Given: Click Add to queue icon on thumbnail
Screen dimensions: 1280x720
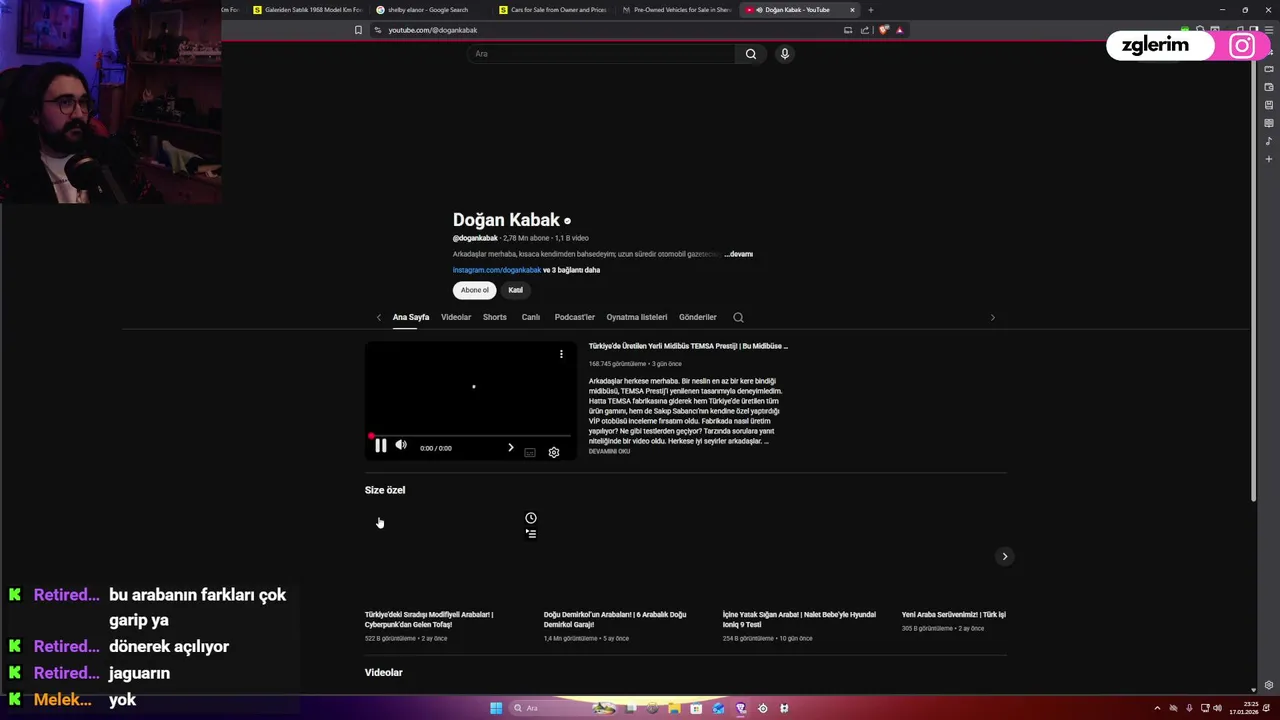Looking at the screenshot, I should click(x=531, y=534).
